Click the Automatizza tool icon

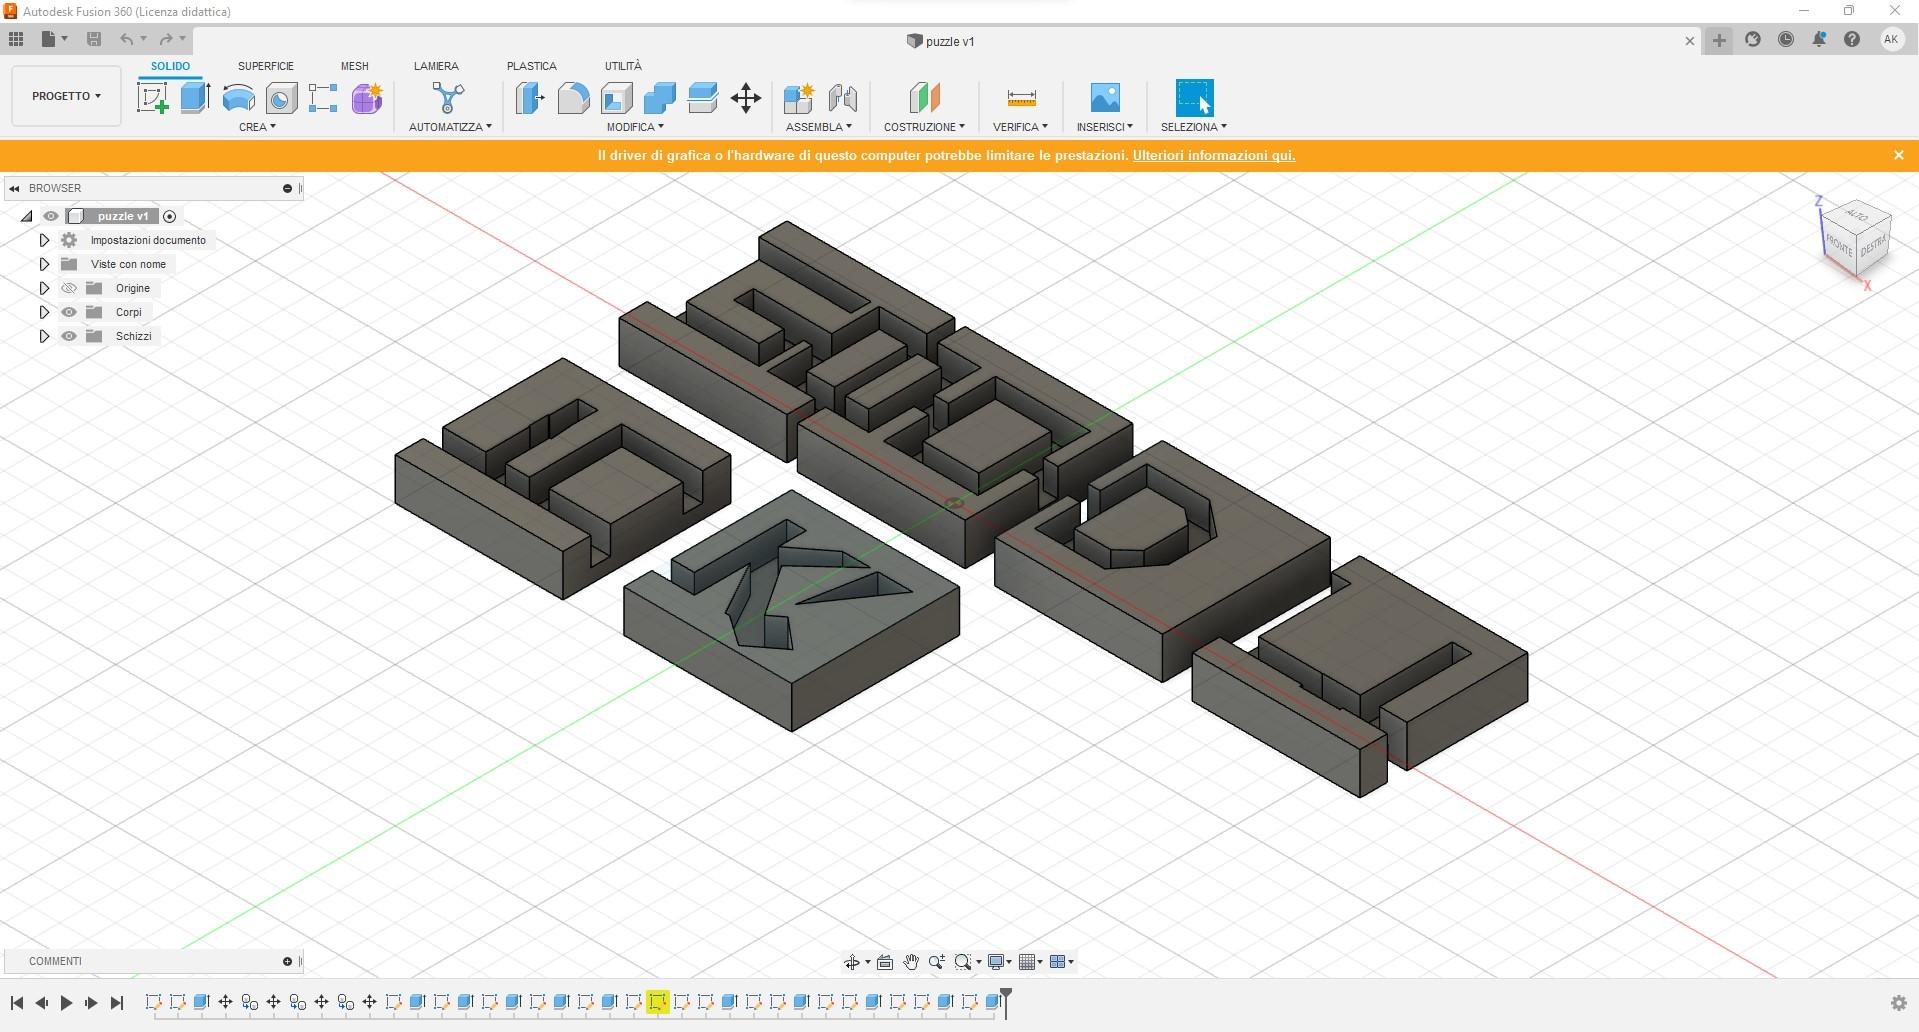449,98
